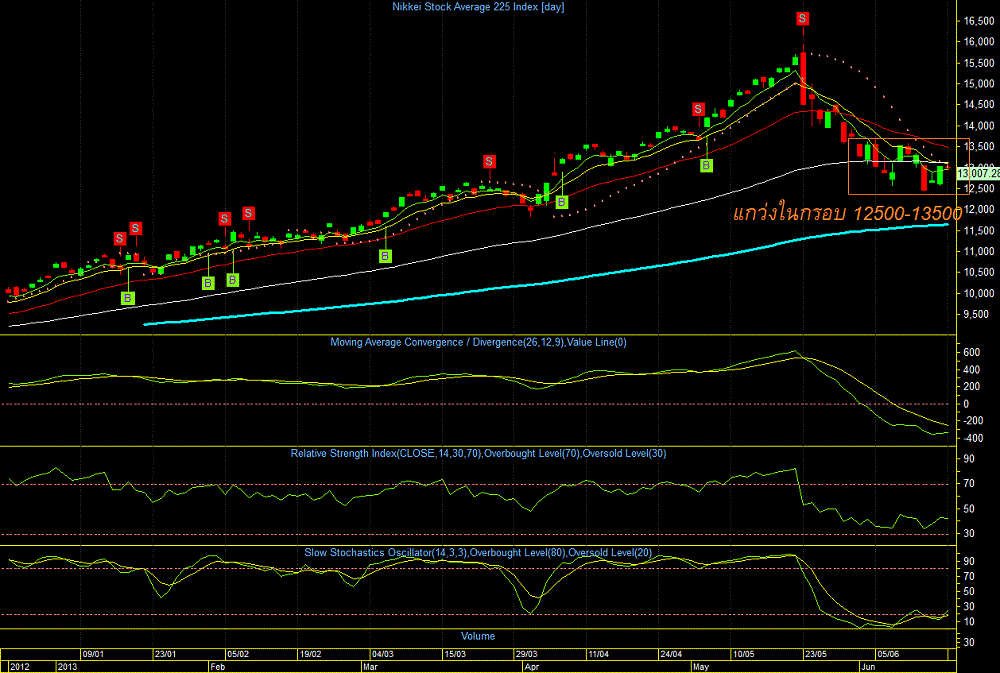This screenshot has height=673, width=1000.
Task: Click the 12,000 price axis label
Action: 979,209
